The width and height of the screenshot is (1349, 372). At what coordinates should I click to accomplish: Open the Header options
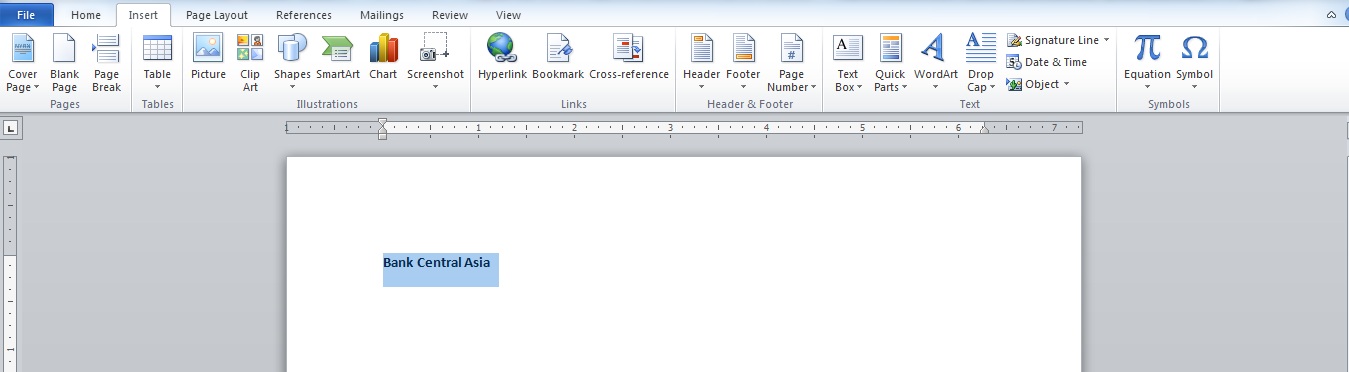pyautogui.click(x=701, y=62)
